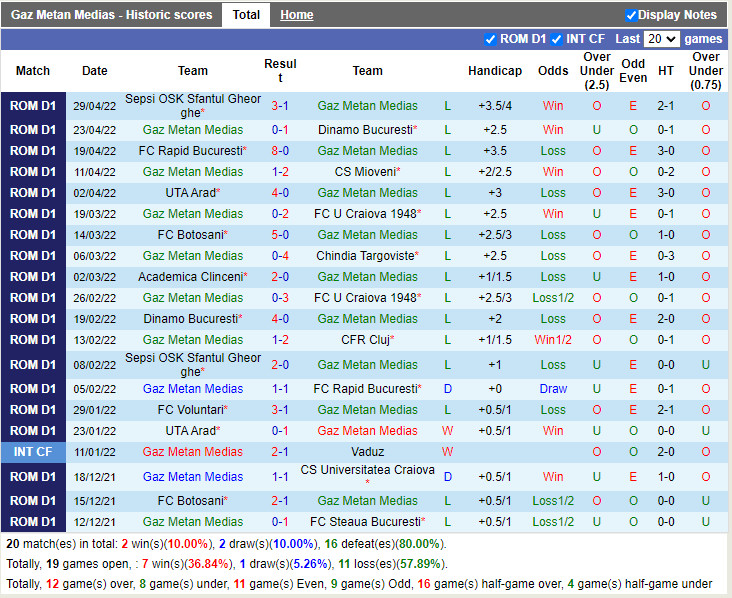Click the Handicap column header
Viewport: 732px width, 598px height.
[x=494, y=71]
